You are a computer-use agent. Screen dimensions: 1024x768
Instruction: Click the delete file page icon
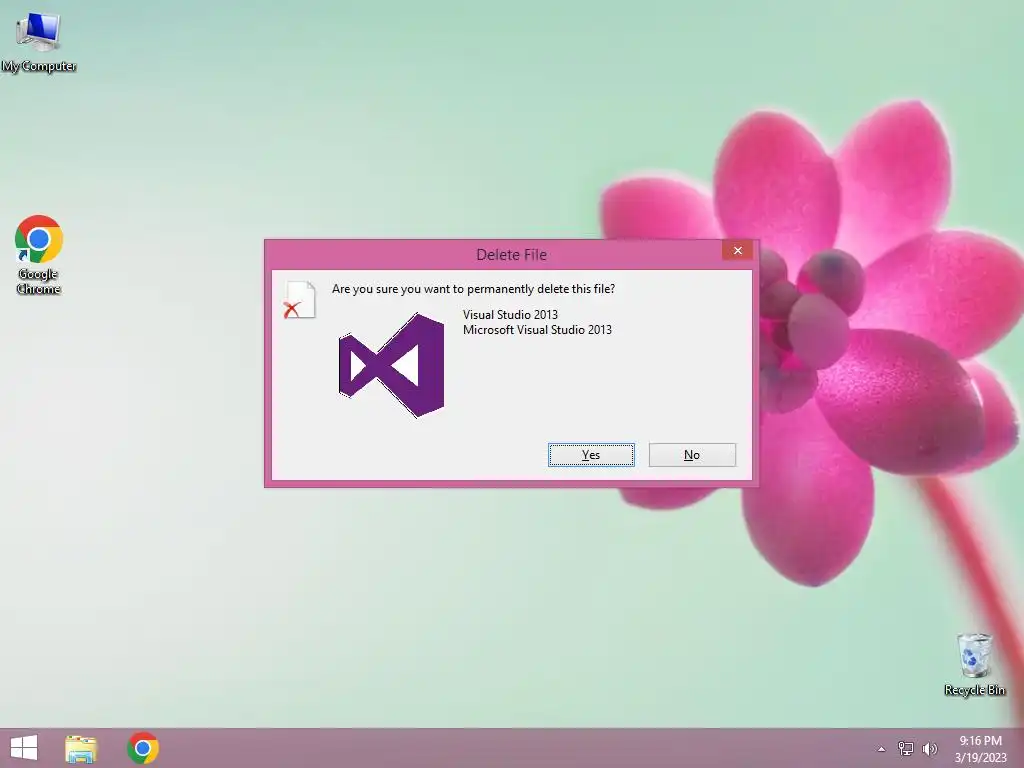[x=300, y=300]
